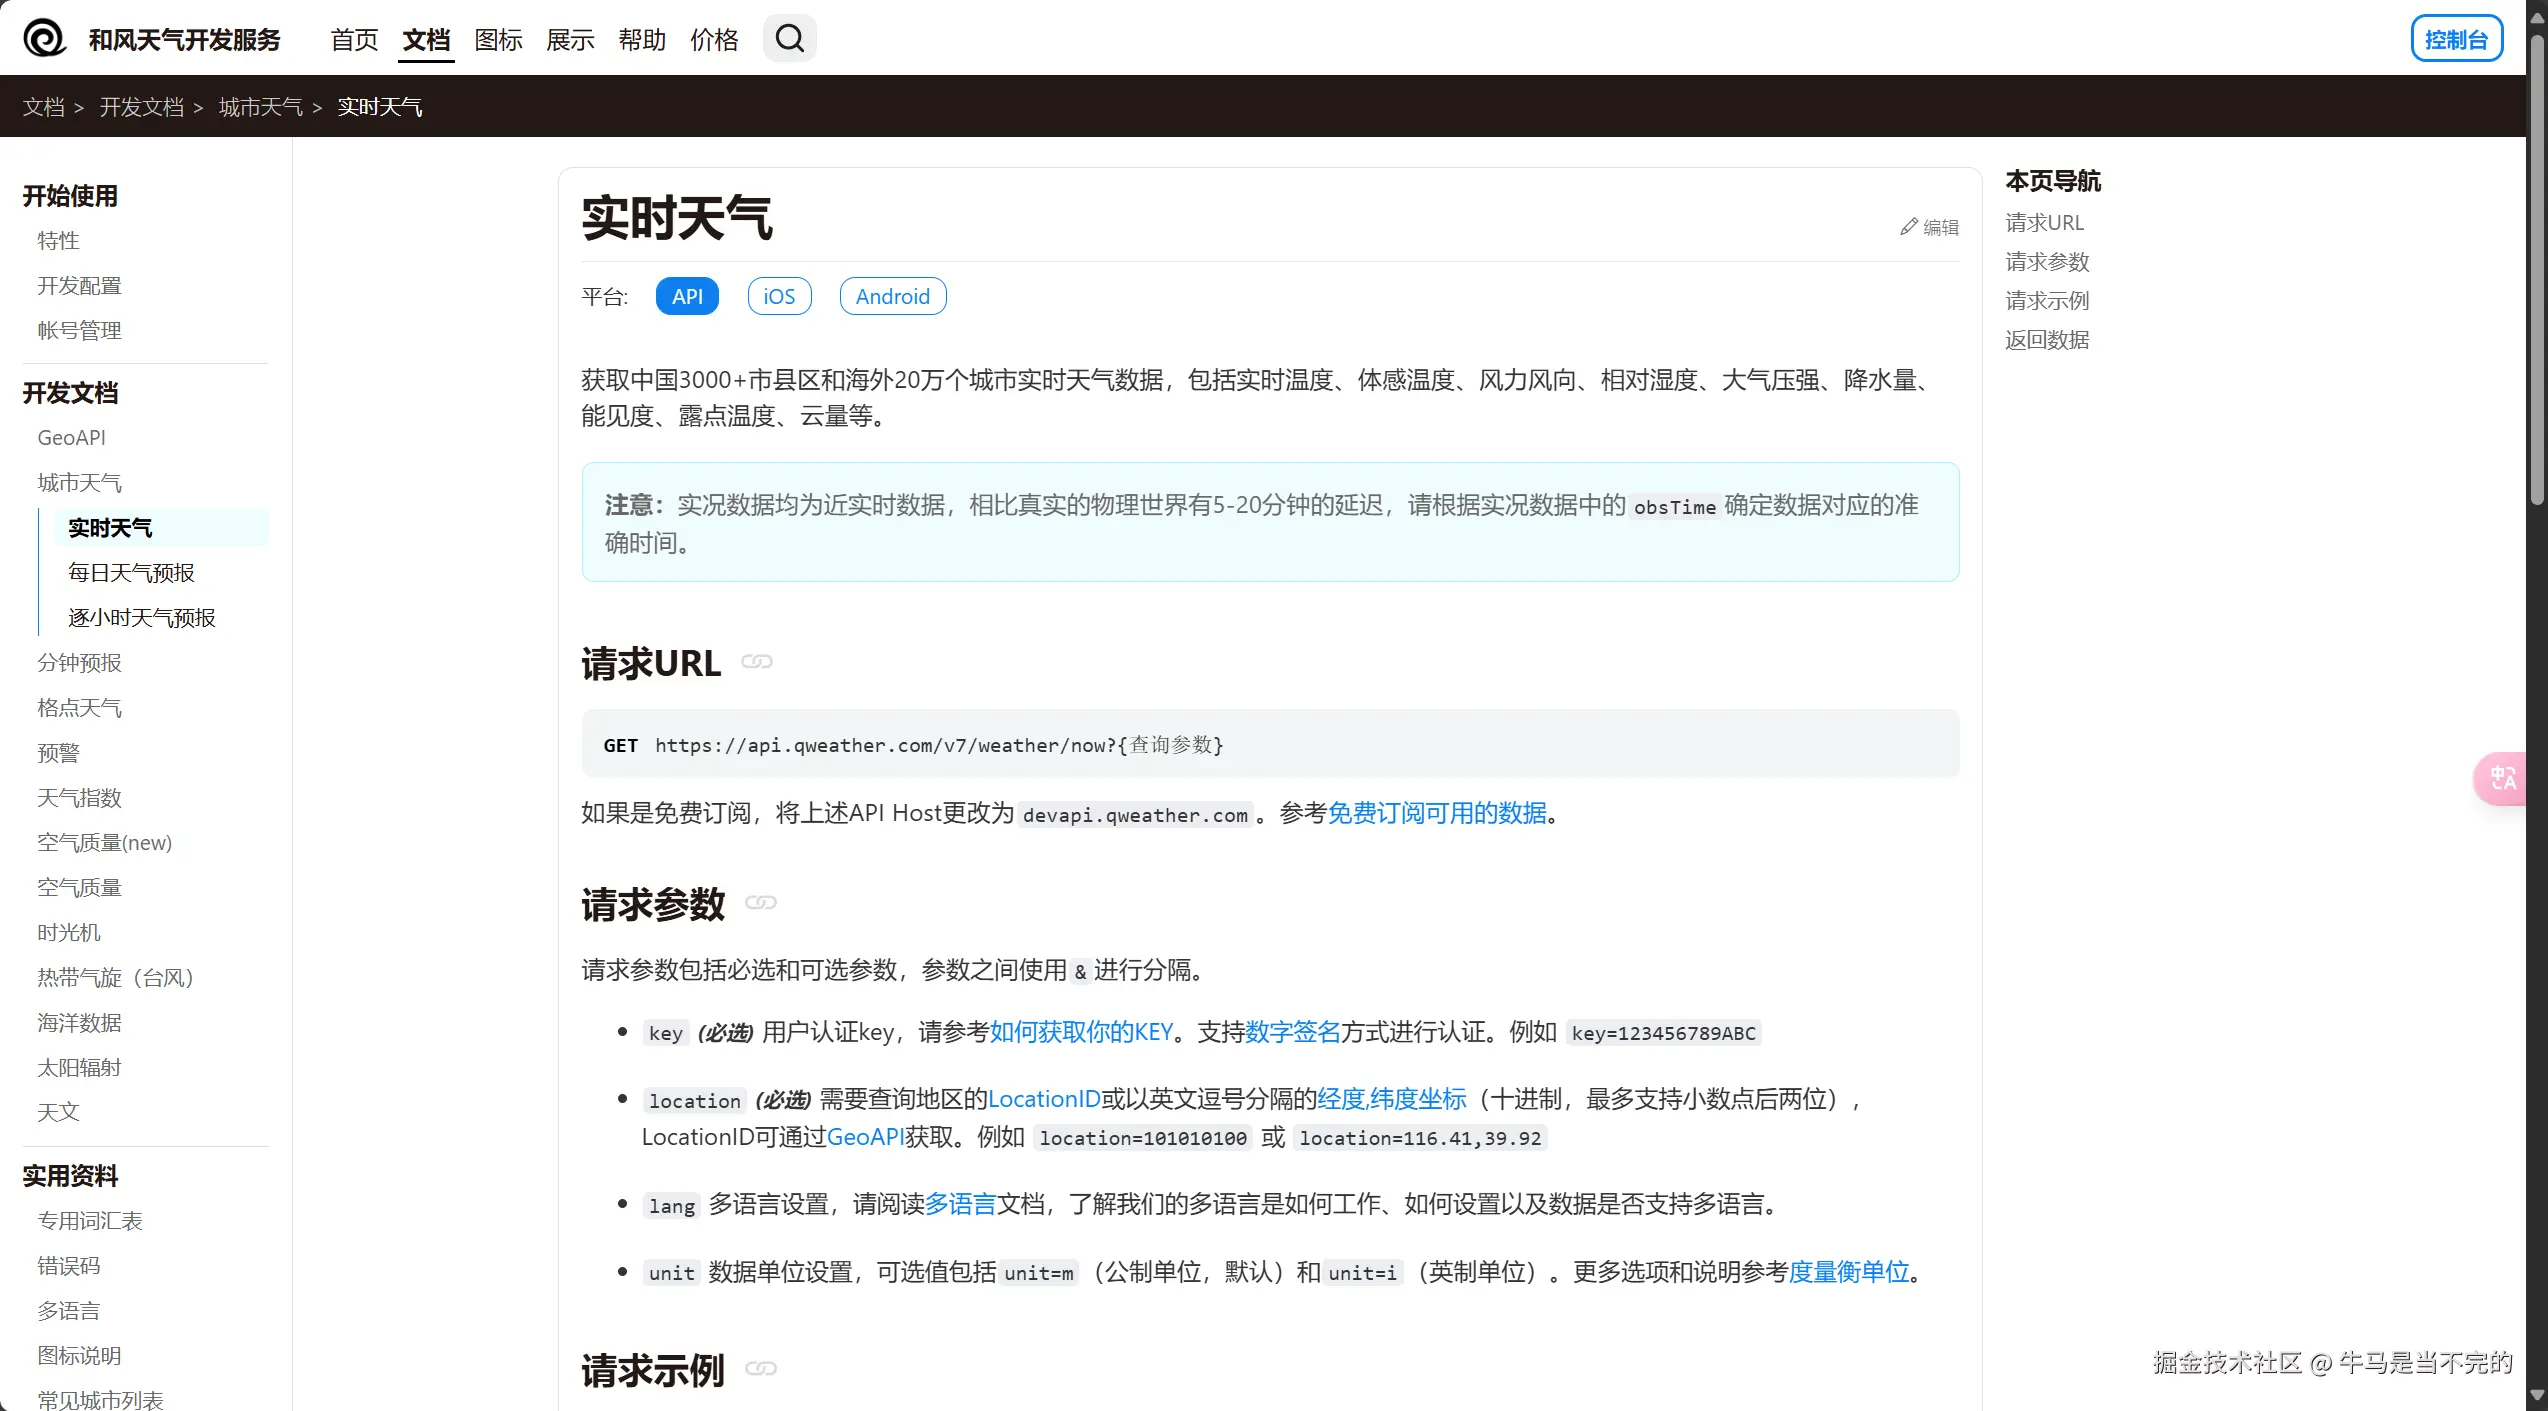Open the search magnifier icon
The width and height of the screenshot is (2548, 1411).
point(789,39)
